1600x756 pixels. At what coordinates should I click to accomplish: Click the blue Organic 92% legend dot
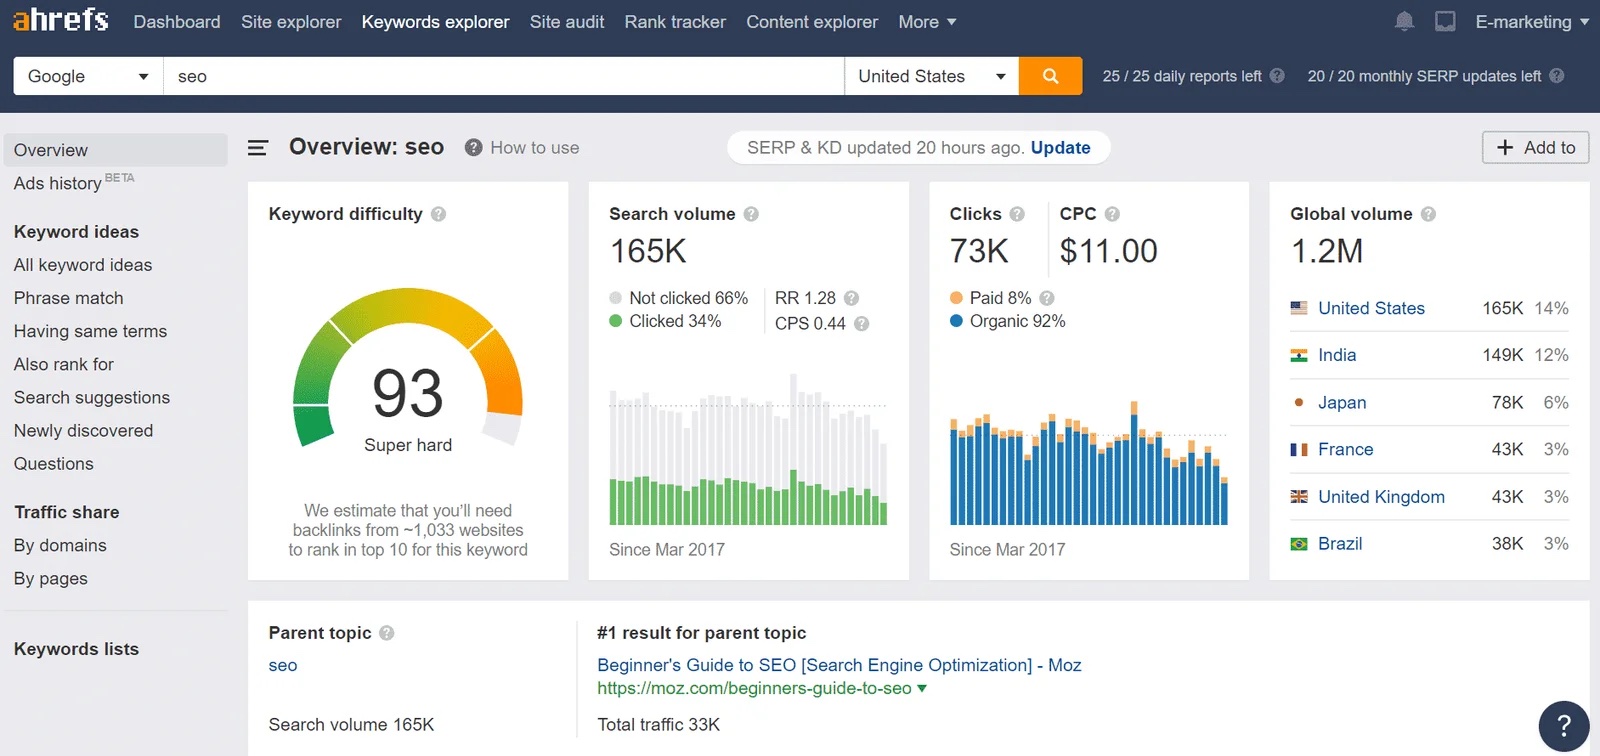coord(956,321)
